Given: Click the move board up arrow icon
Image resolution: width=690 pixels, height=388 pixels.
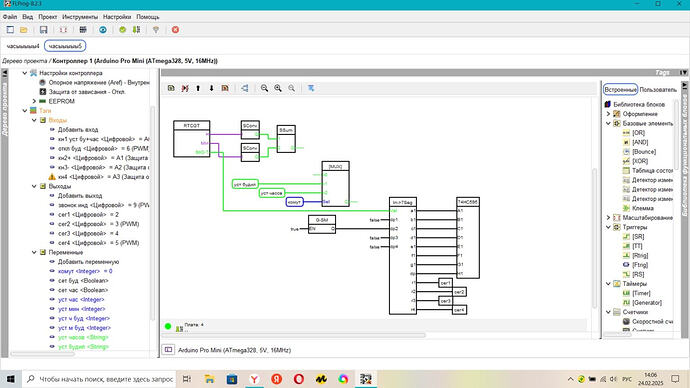Looking at the screenshot, I should 198,88.
